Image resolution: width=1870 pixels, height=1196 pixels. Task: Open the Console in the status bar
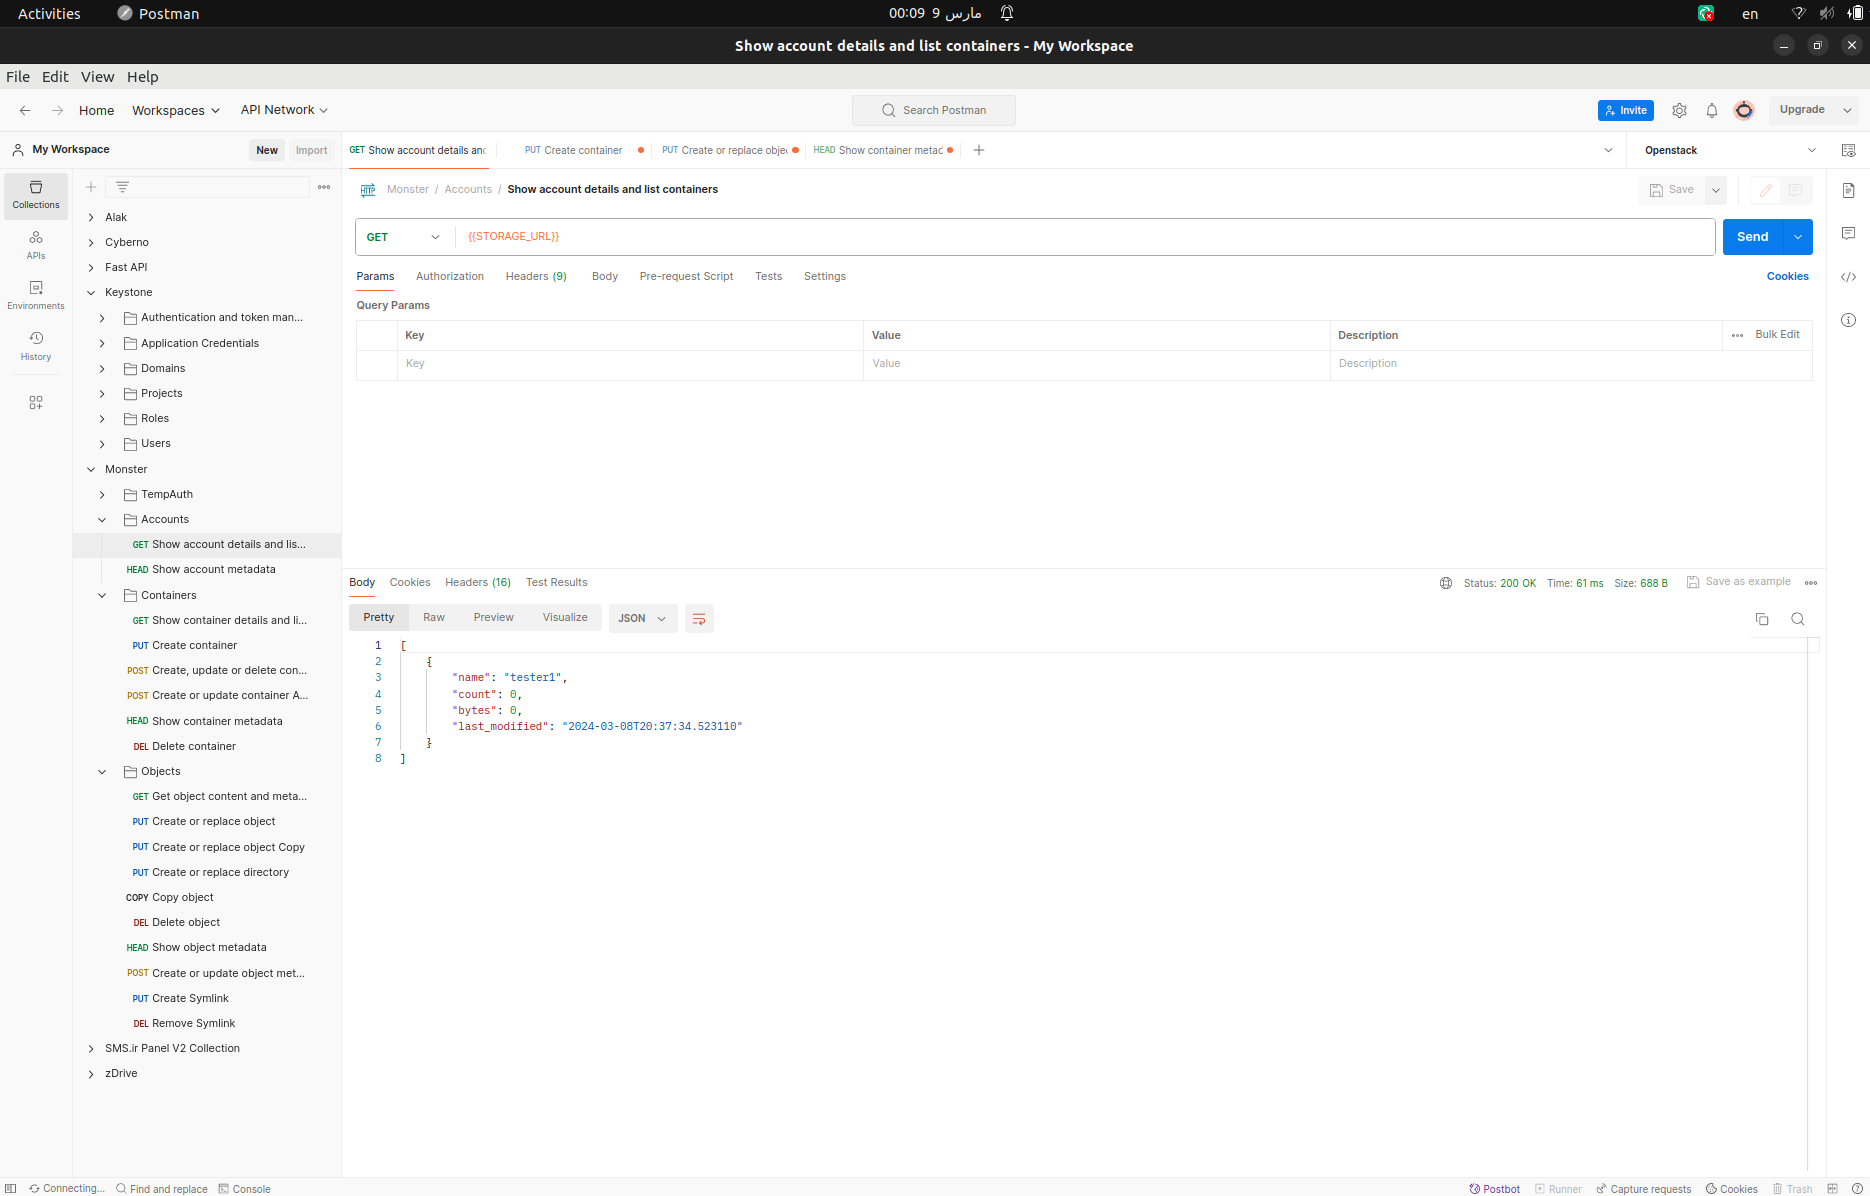tap(245, 1188)
